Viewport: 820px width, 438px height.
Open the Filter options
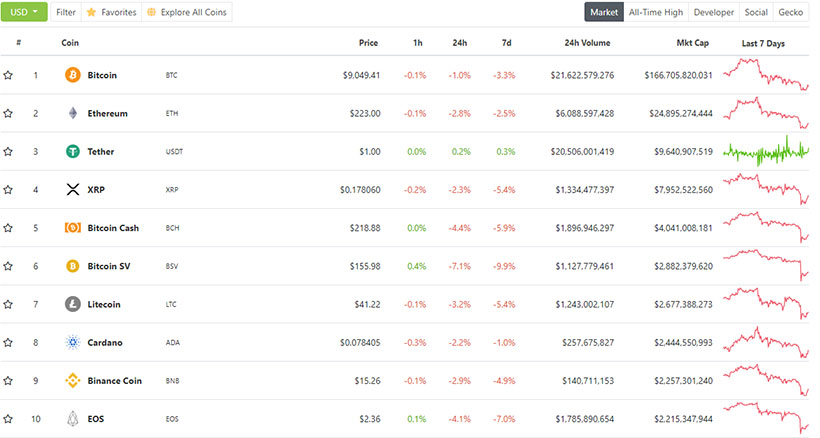point(66,12)
